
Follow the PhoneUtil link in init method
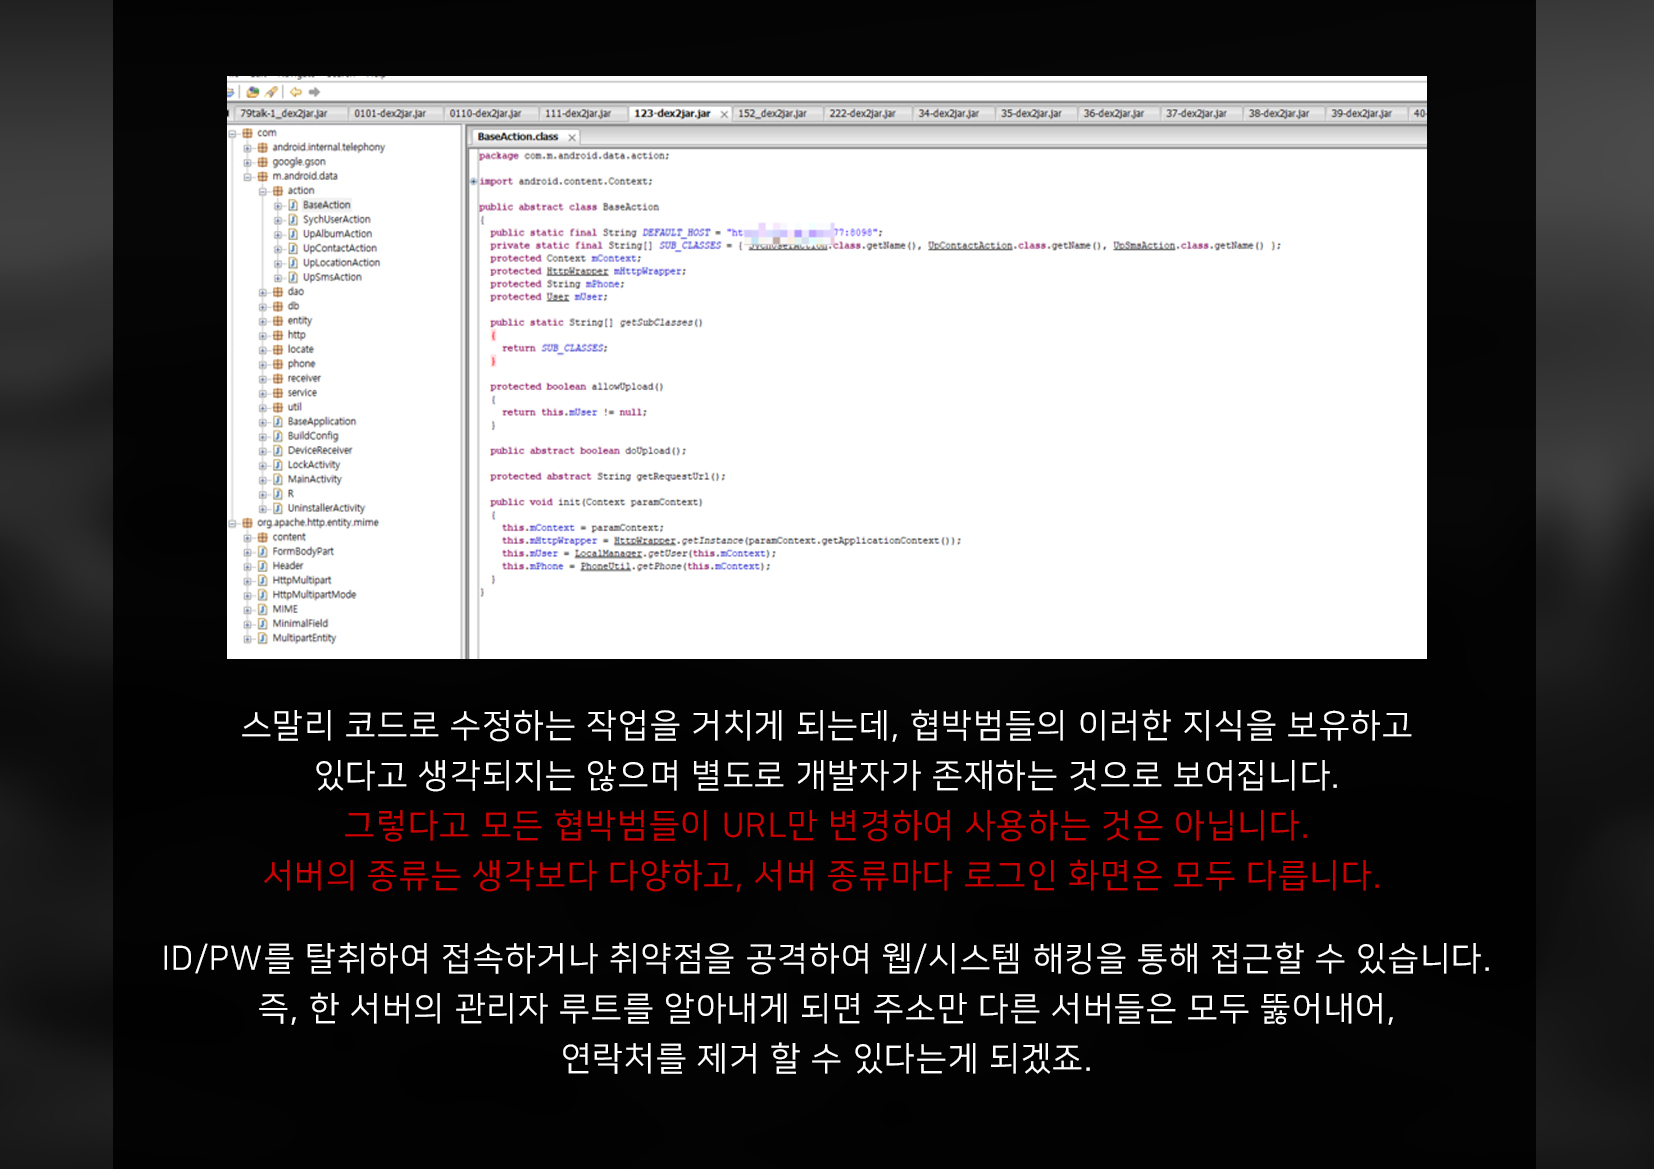606,567
